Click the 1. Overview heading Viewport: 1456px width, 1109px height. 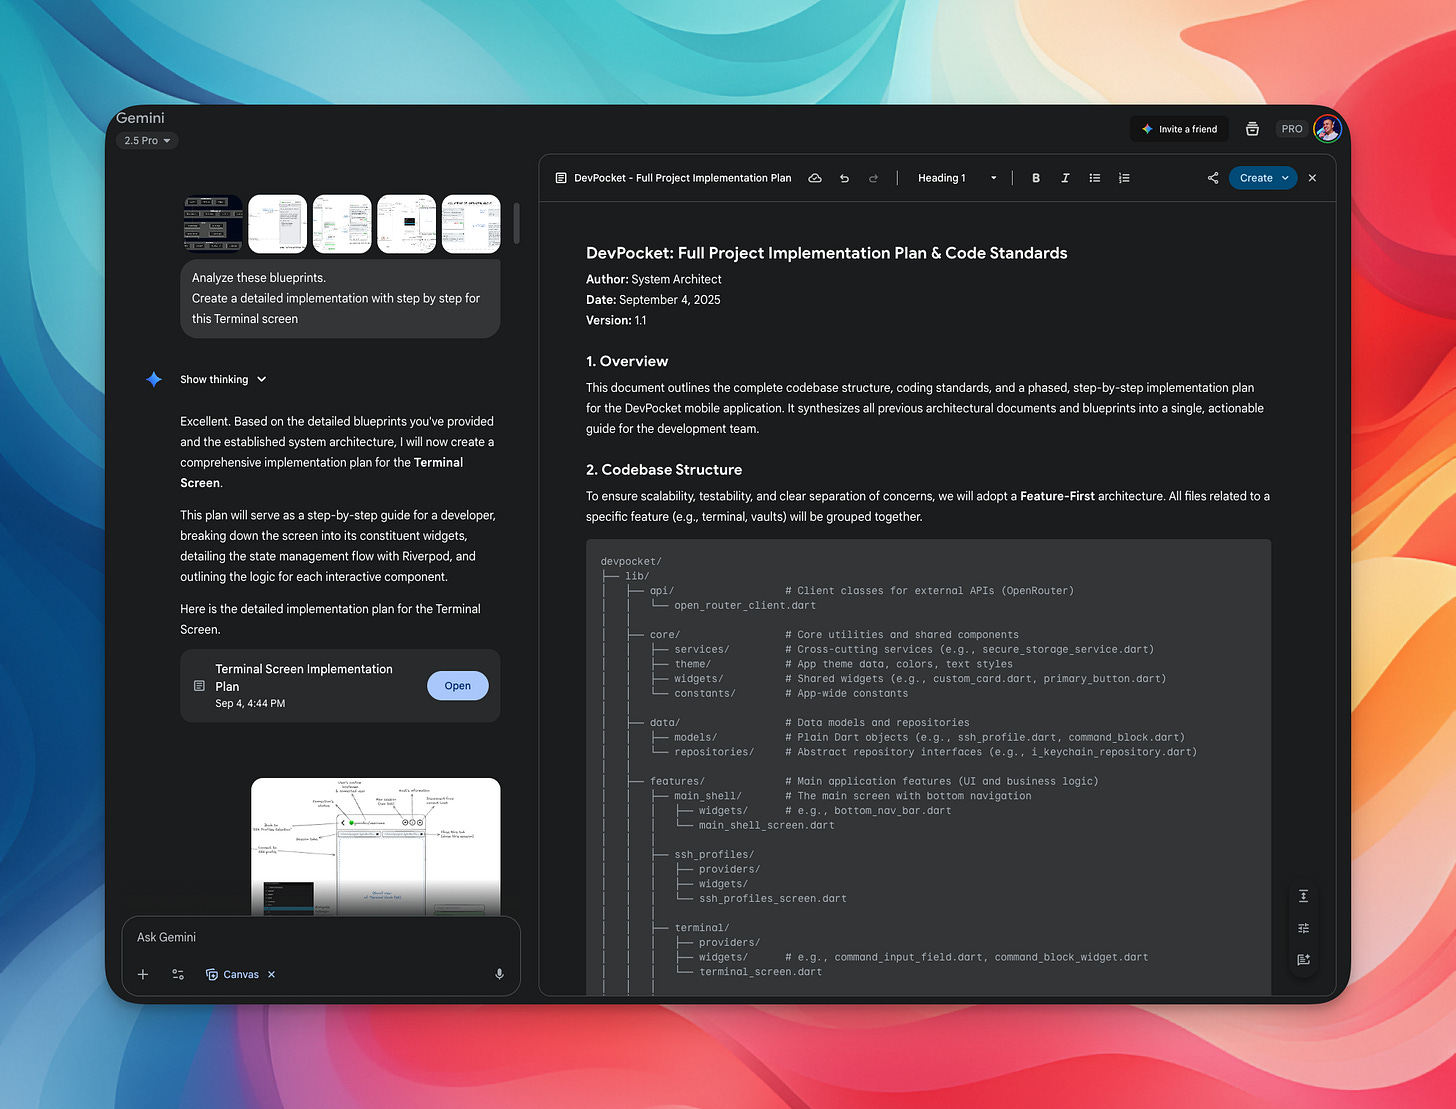627,361
